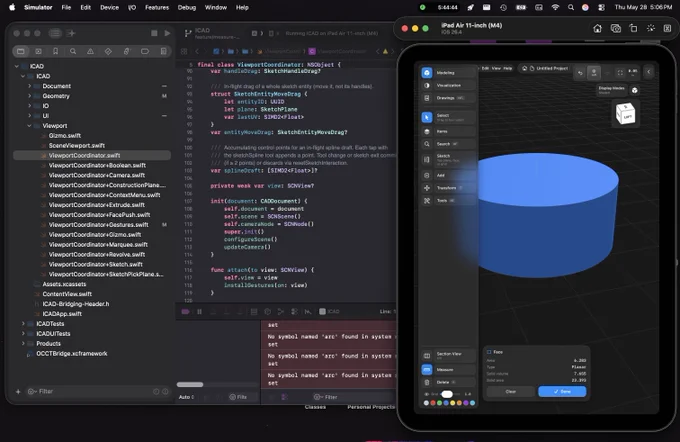The width and height of the screenshot is (680, 442).
Task: Pick the red color swatch
Action: (x=433, y=403)
